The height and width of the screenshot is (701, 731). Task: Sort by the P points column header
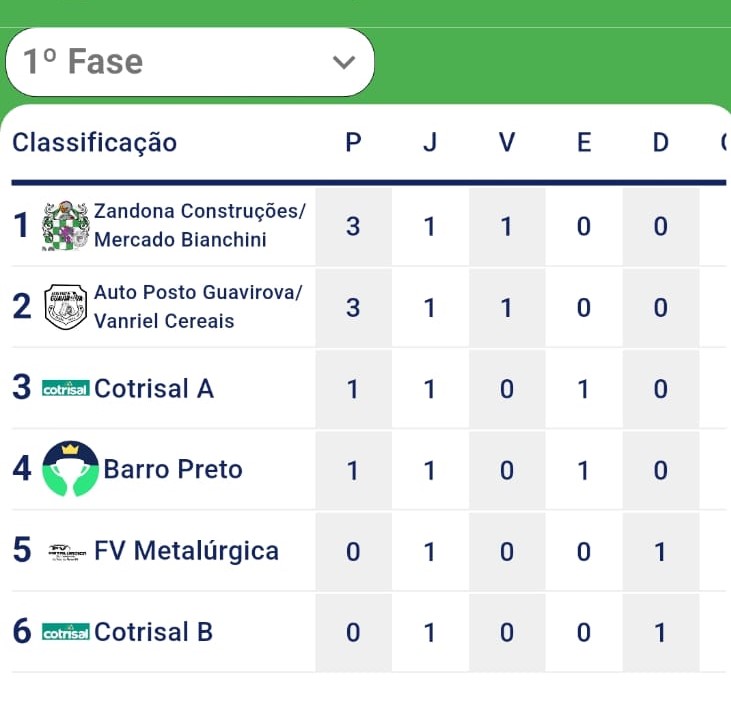(353, 143)
